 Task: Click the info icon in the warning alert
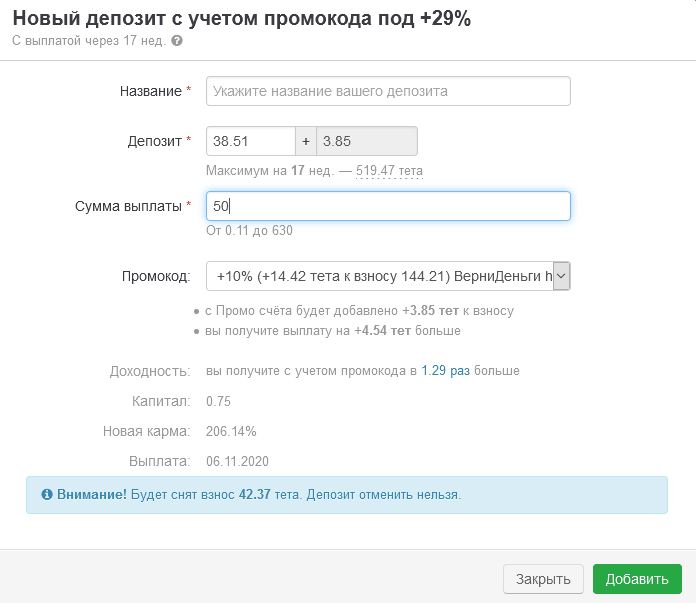pos(47,494)
